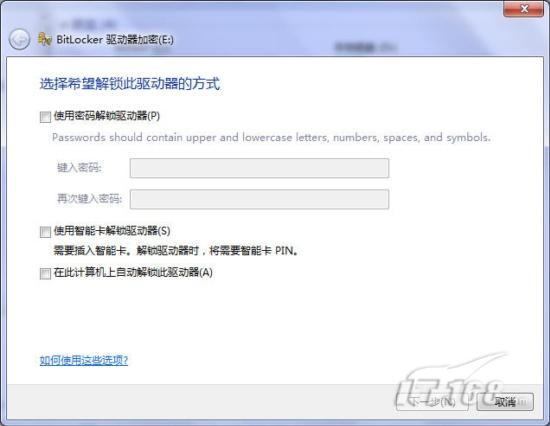Click the heading 选择希望解锁此驱动器的方式
550x426 pixels.
tap(130, 84)
